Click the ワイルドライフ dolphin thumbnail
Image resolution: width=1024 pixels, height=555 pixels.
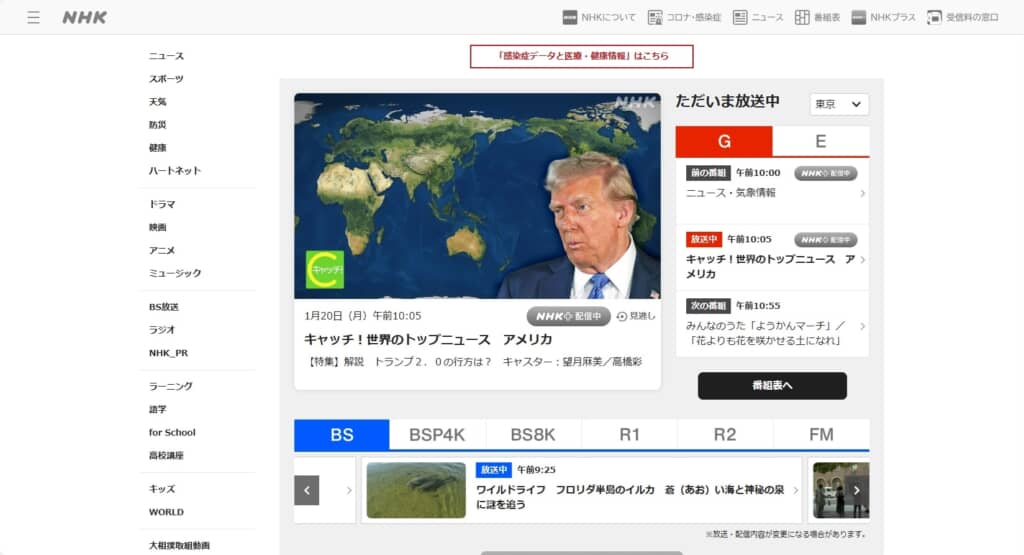click(x=416, y=490)
